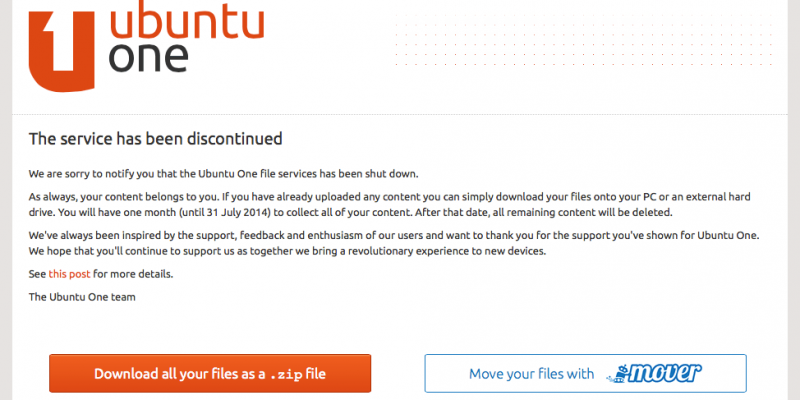The image size is (800, 400).
Task: Click the "for more details" text after the link
Action: coord(133,274)
